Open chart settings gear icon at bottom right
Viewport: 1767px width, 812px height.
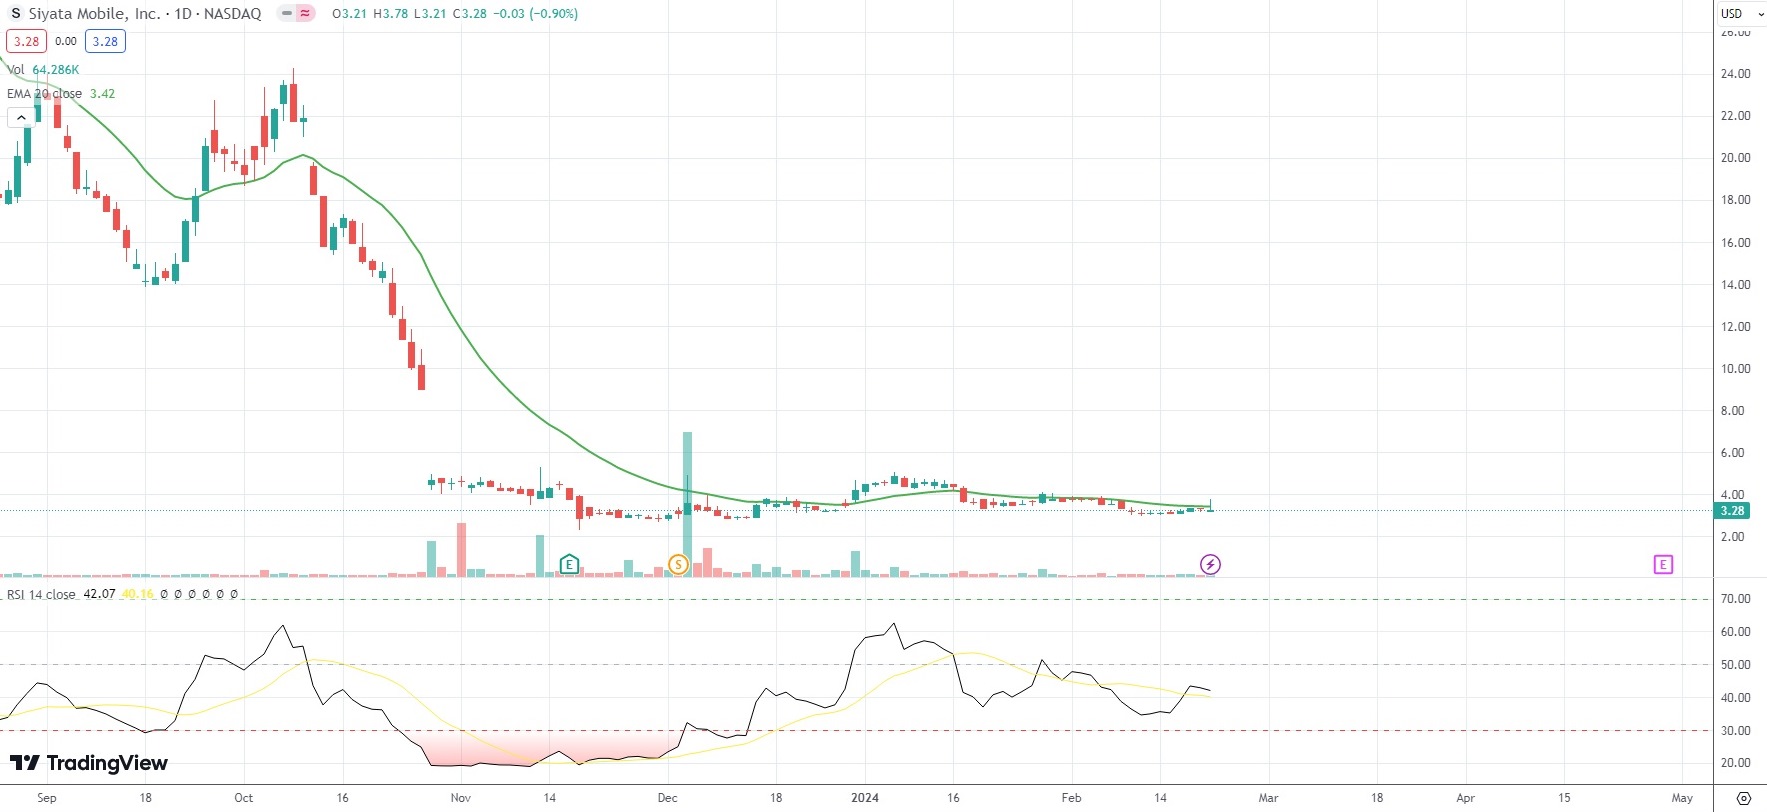point(1744,798)
